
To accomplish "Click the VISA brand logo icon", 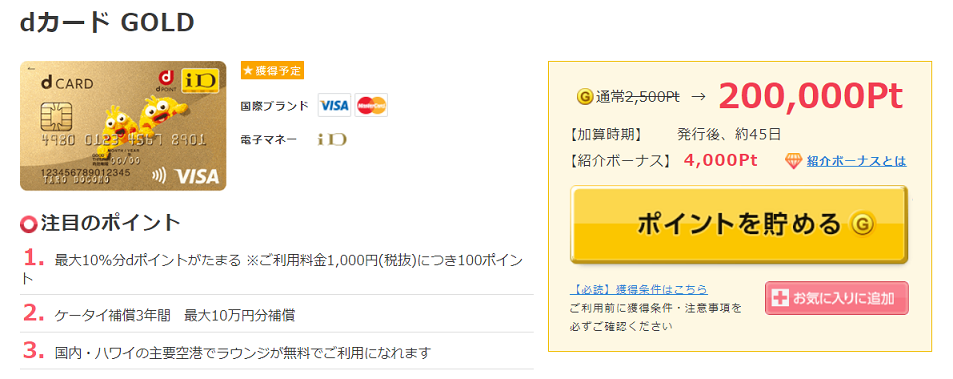I will (334, 105).
